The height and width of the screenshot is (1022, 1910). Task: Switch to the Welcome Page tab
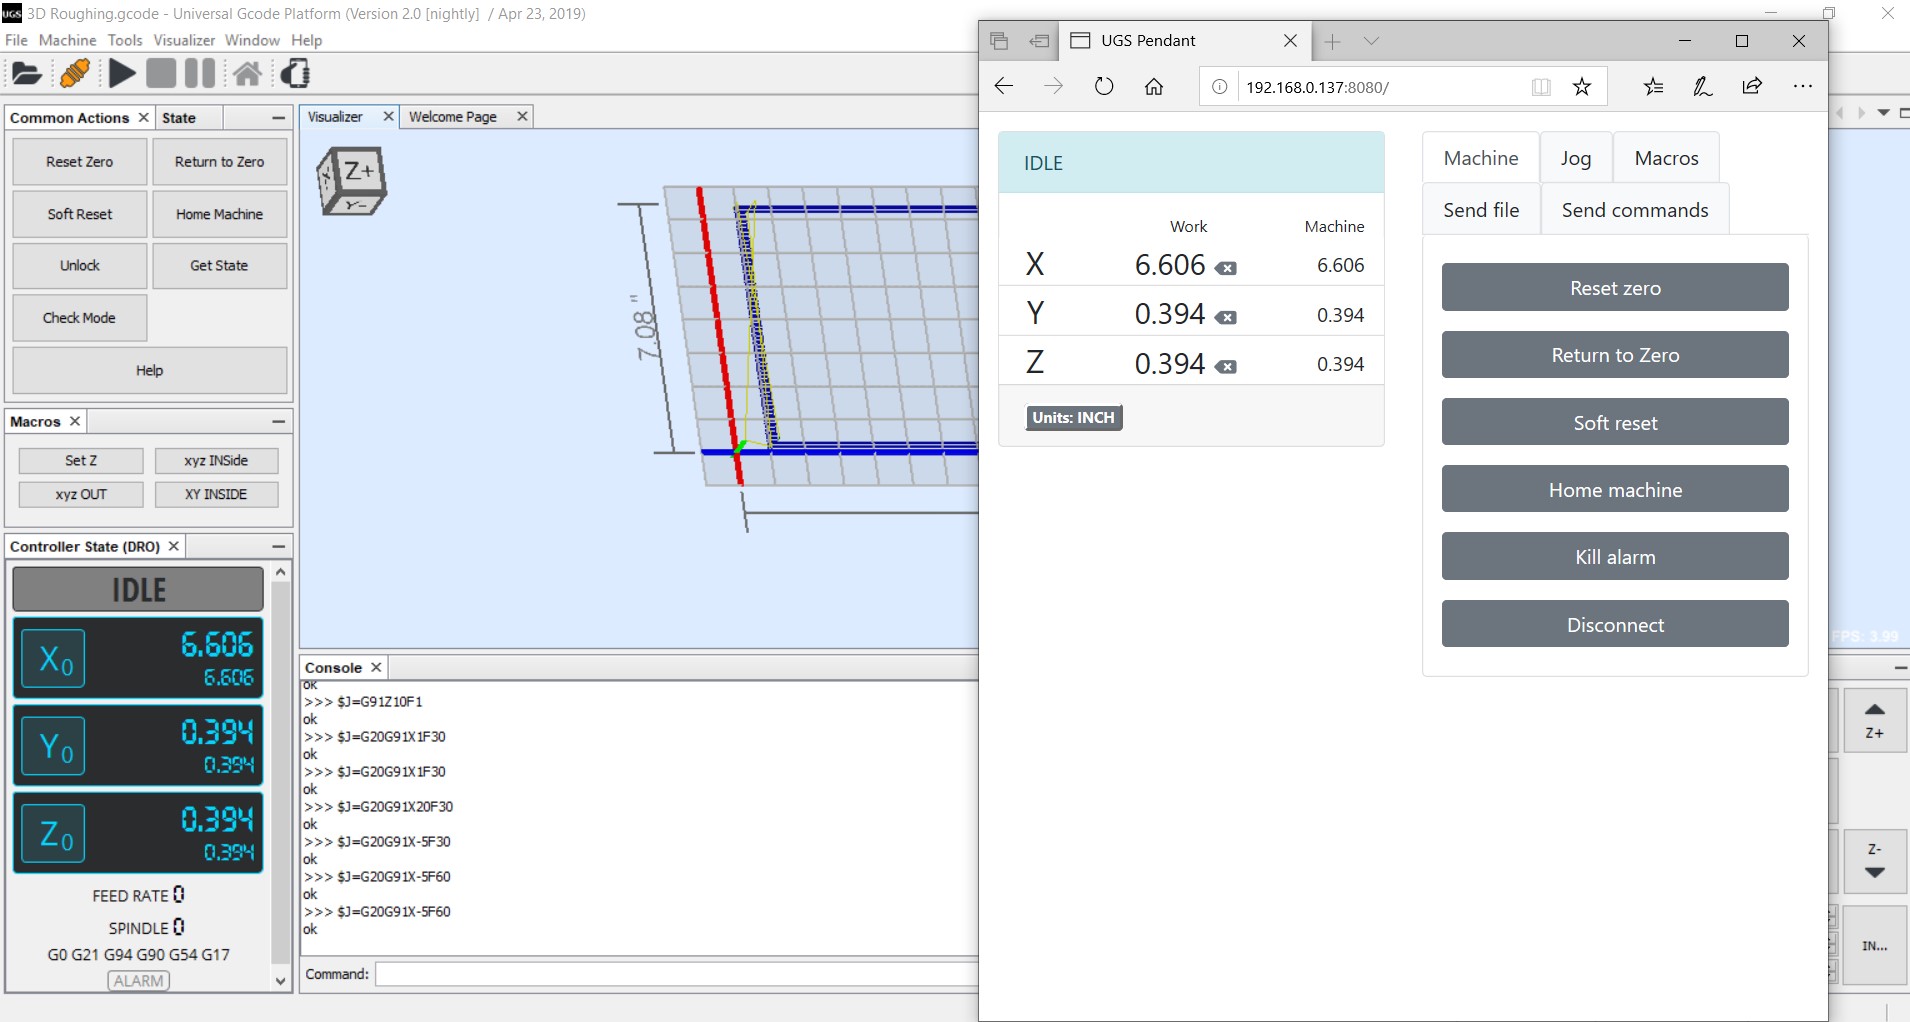(452, 116)
